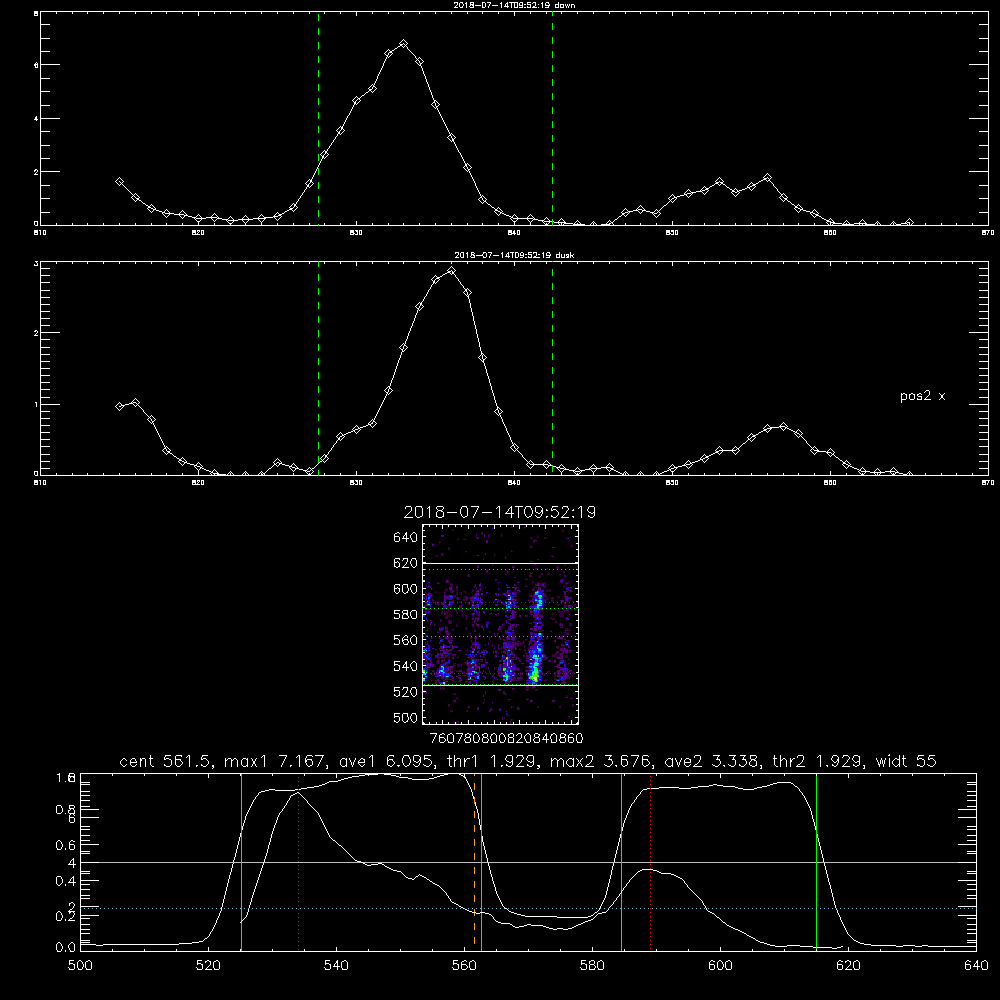Image resolution: width=1000 pixels, height=1000 pixels.
Task: Click the left green dashed line in dusk plot
Action: (x=318, y=368)
